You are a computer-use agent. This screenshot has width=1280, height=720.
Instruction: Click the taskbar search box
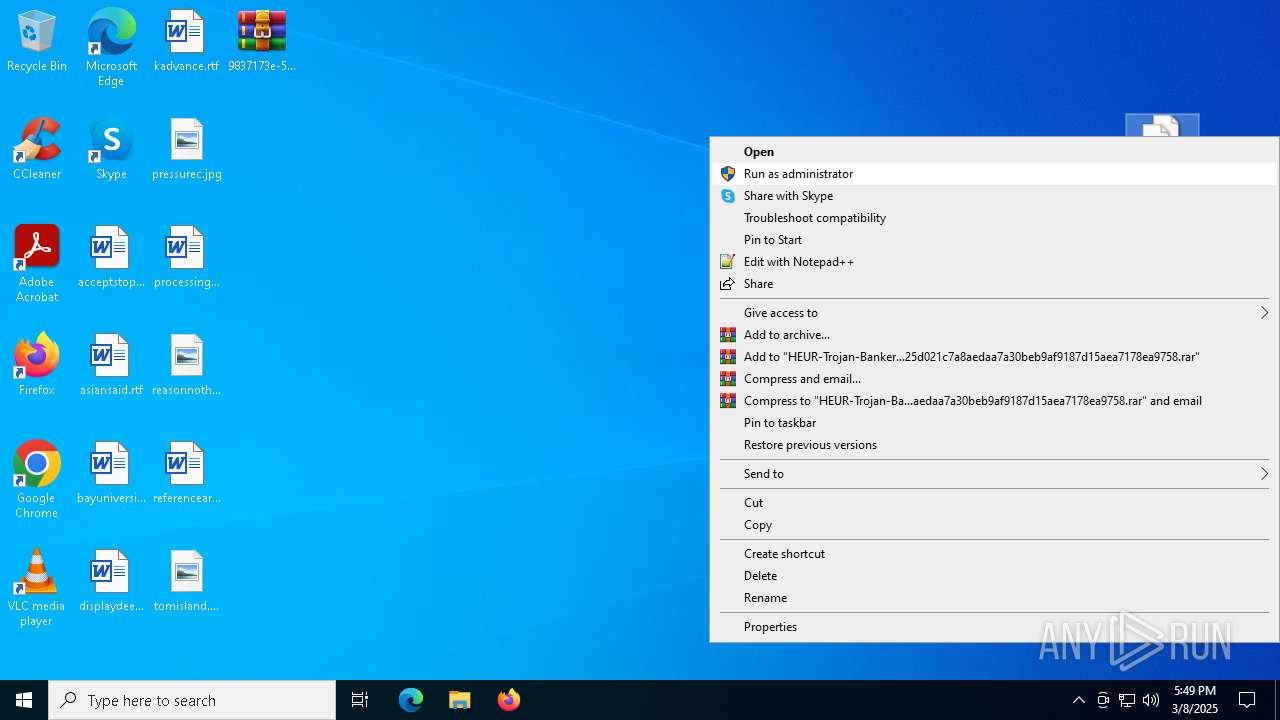tap(192, 700)
